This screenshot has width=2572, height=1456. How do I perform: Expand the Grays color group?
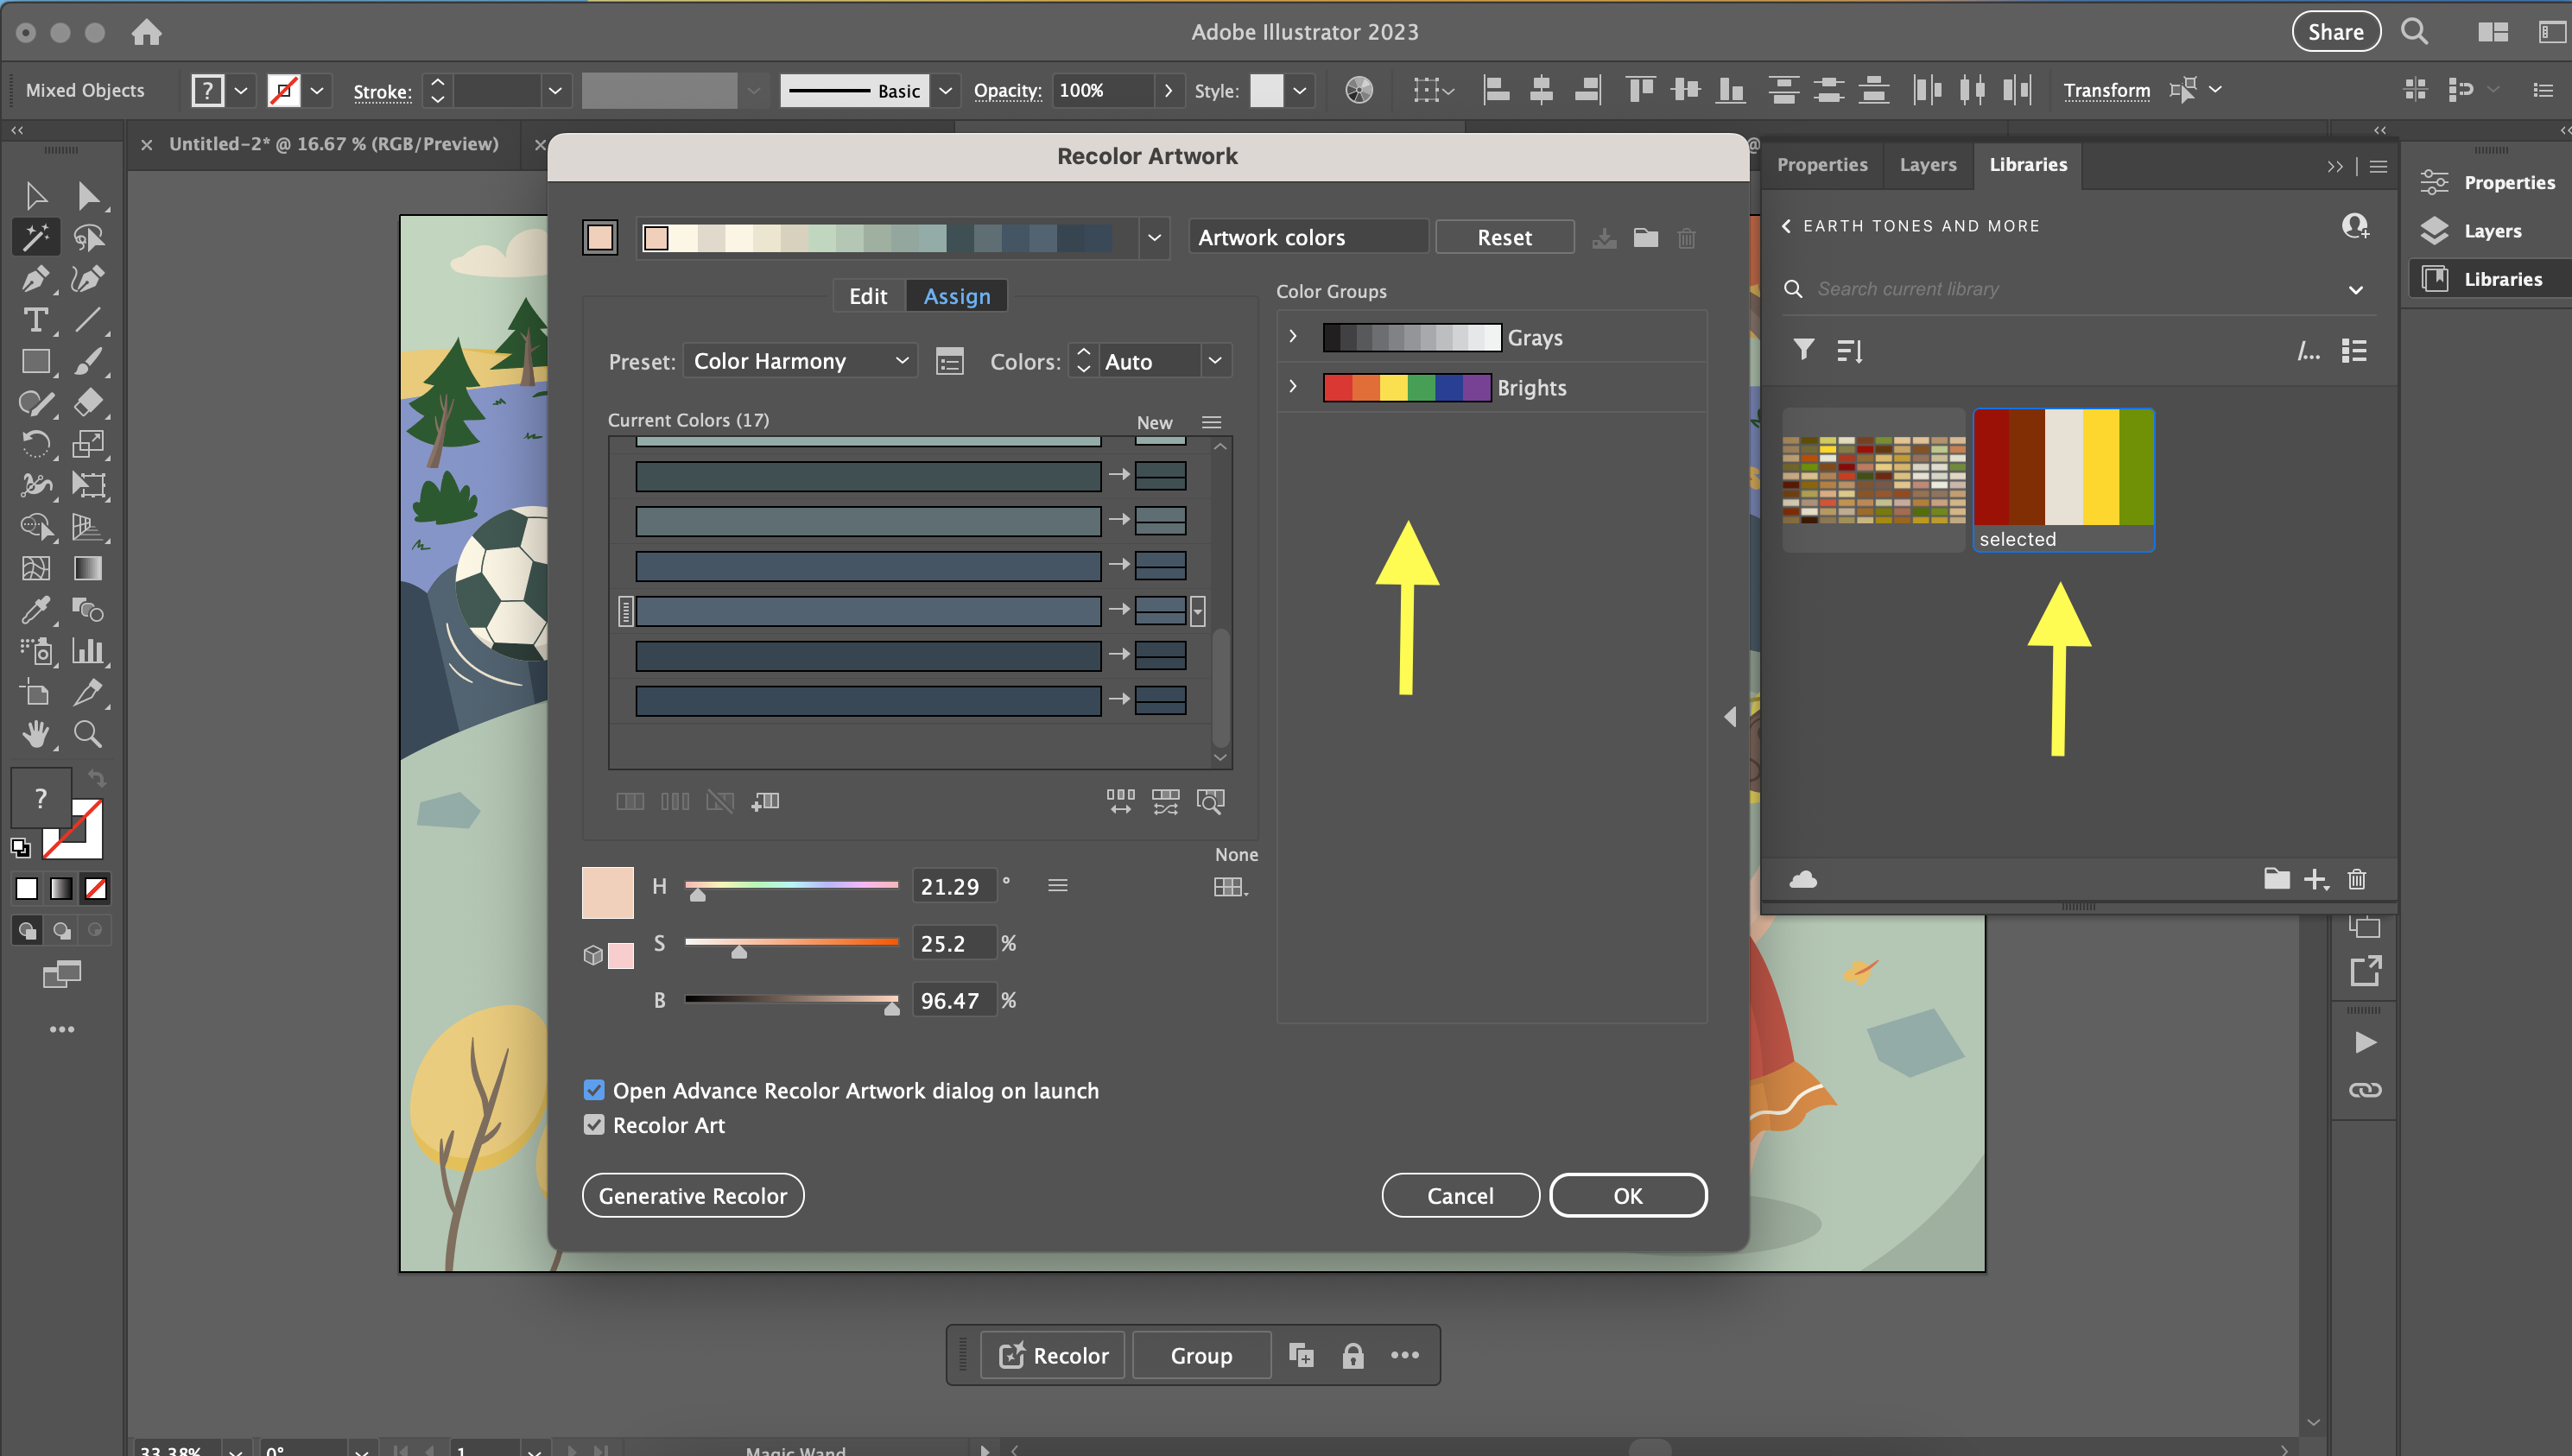click(1293, 337)
